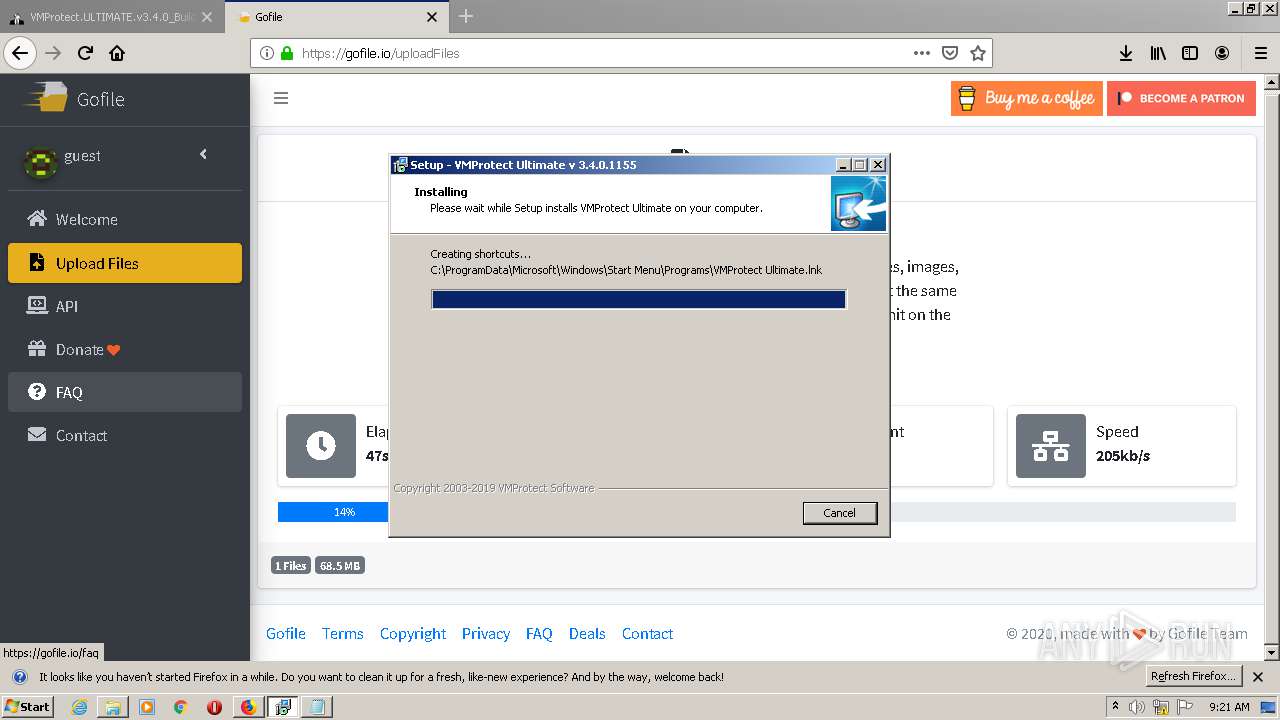Cancel the VMProtect Ultimate setup
Screen dimensions: 1280x720
coord(840,513)
